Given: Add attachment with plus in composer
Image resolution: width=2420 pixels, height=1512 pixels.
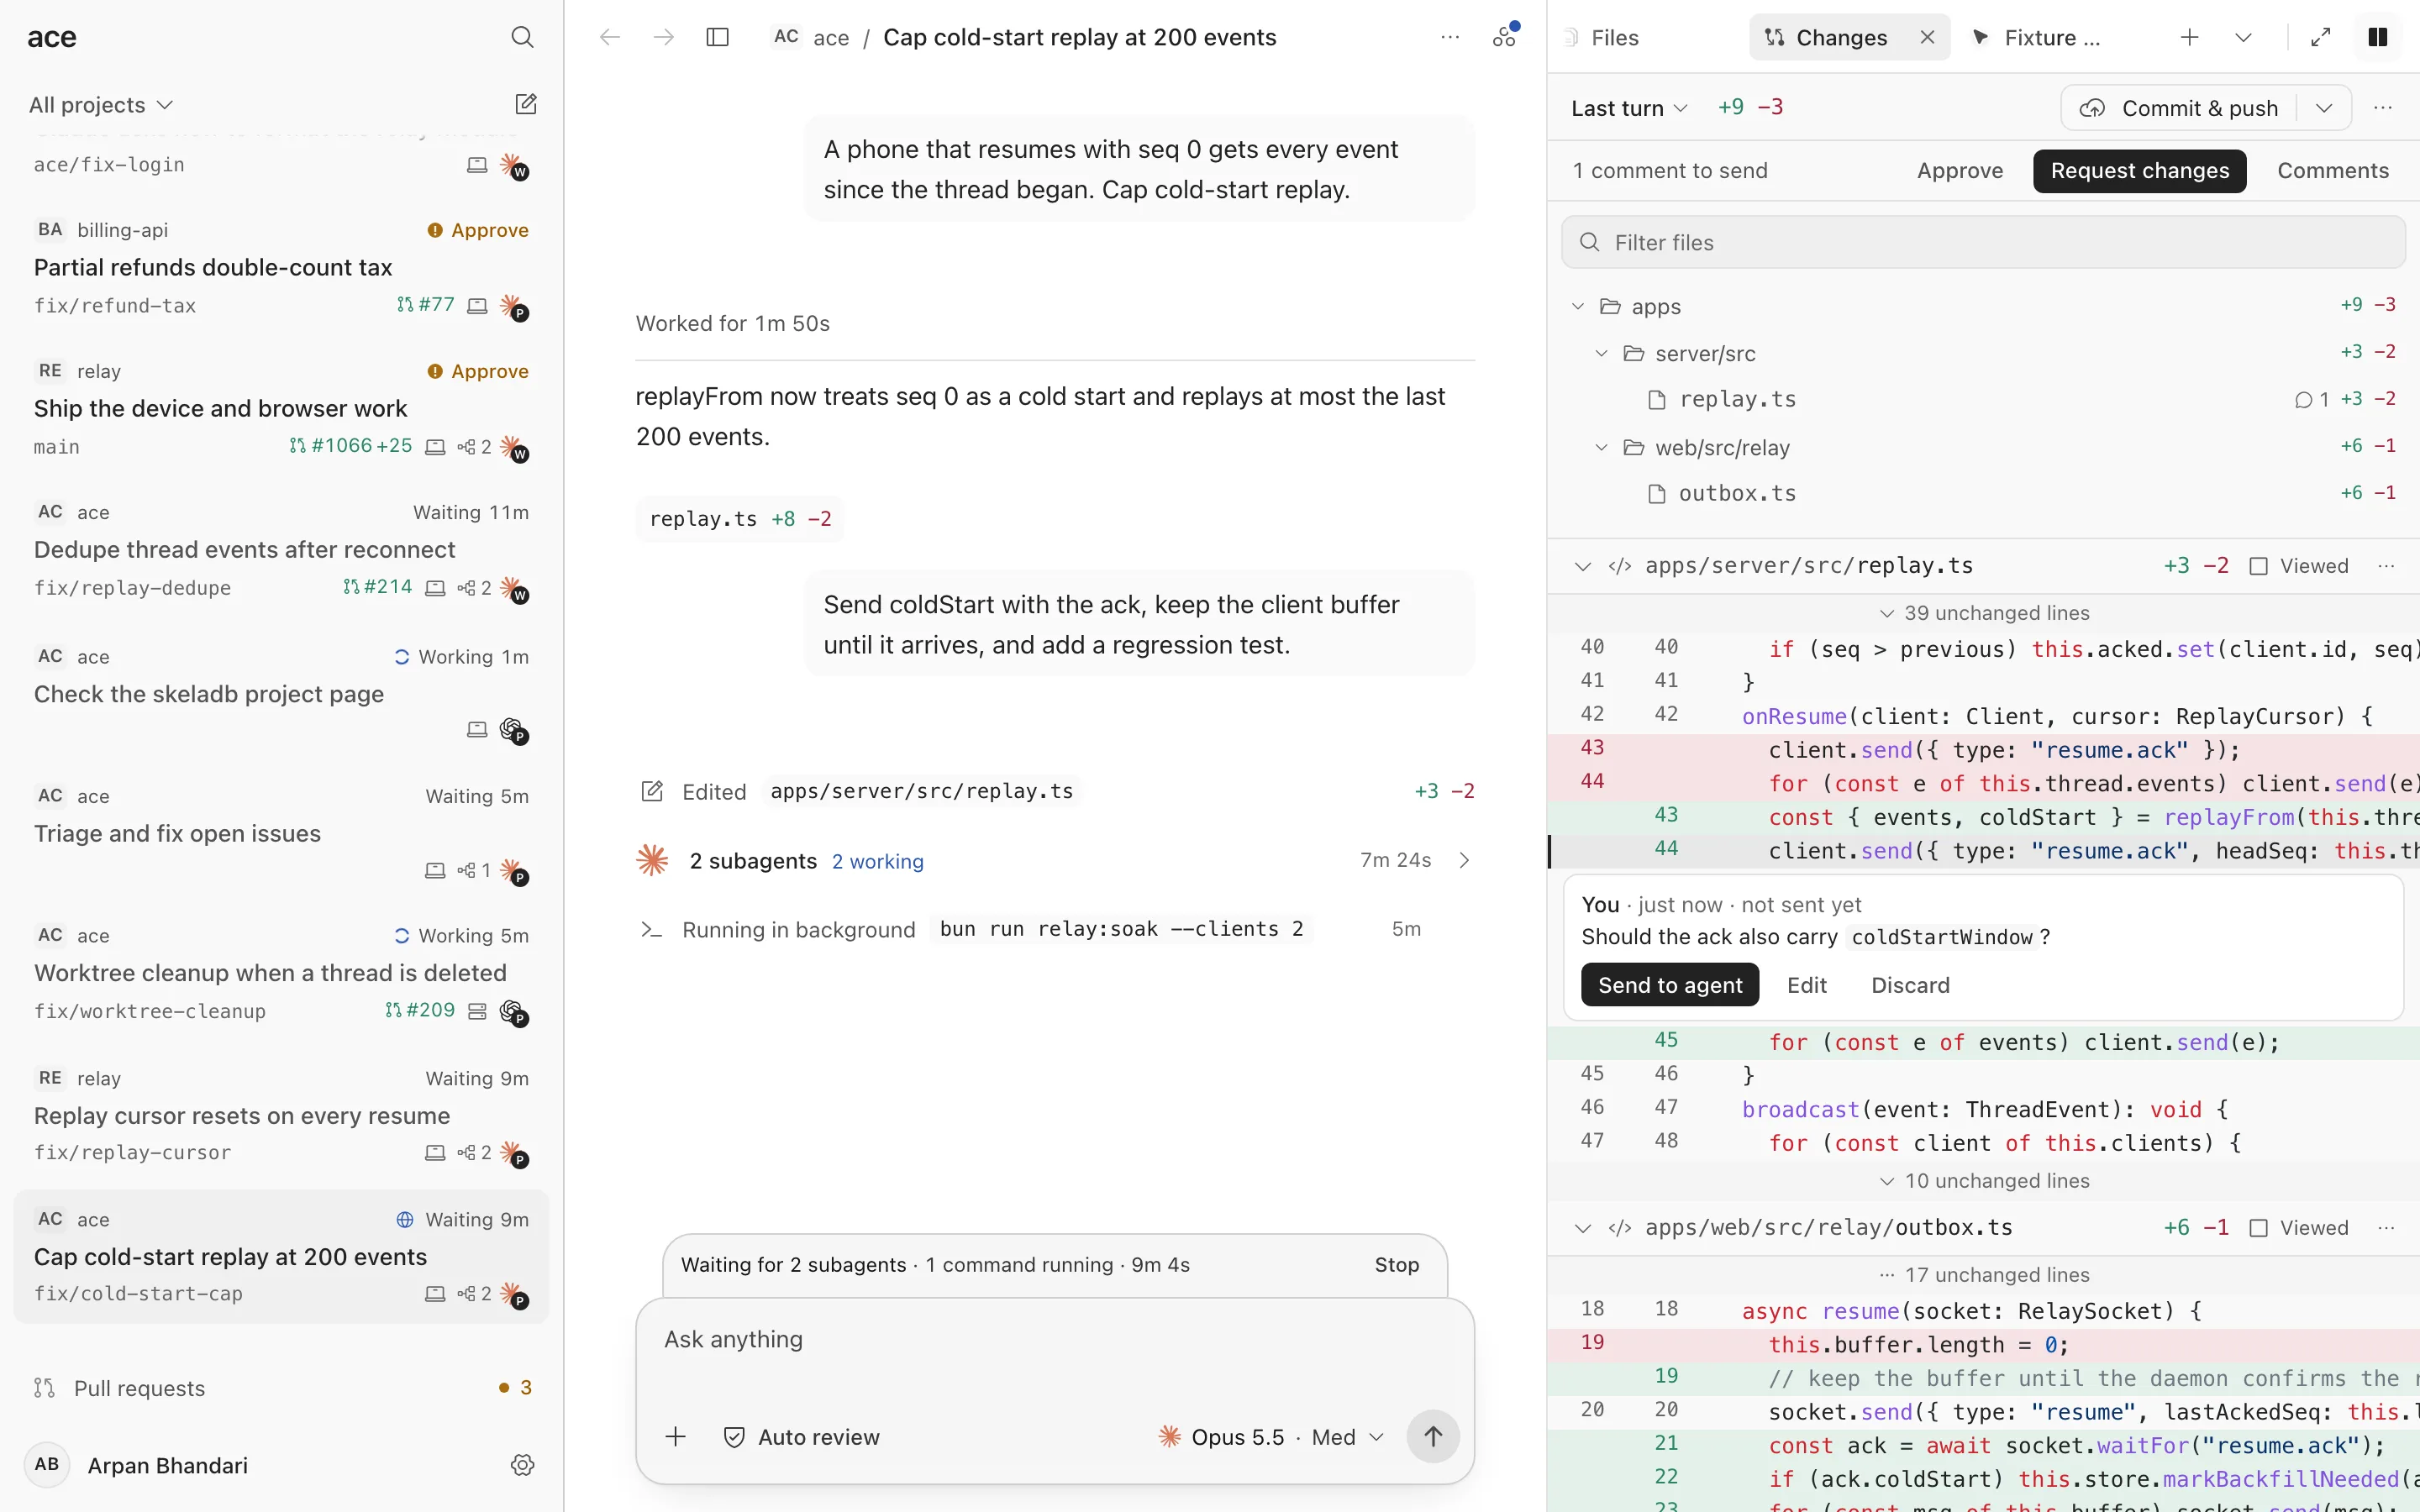Looking at the screenshot, I should pyautogui.click(x=676, y=1437).
